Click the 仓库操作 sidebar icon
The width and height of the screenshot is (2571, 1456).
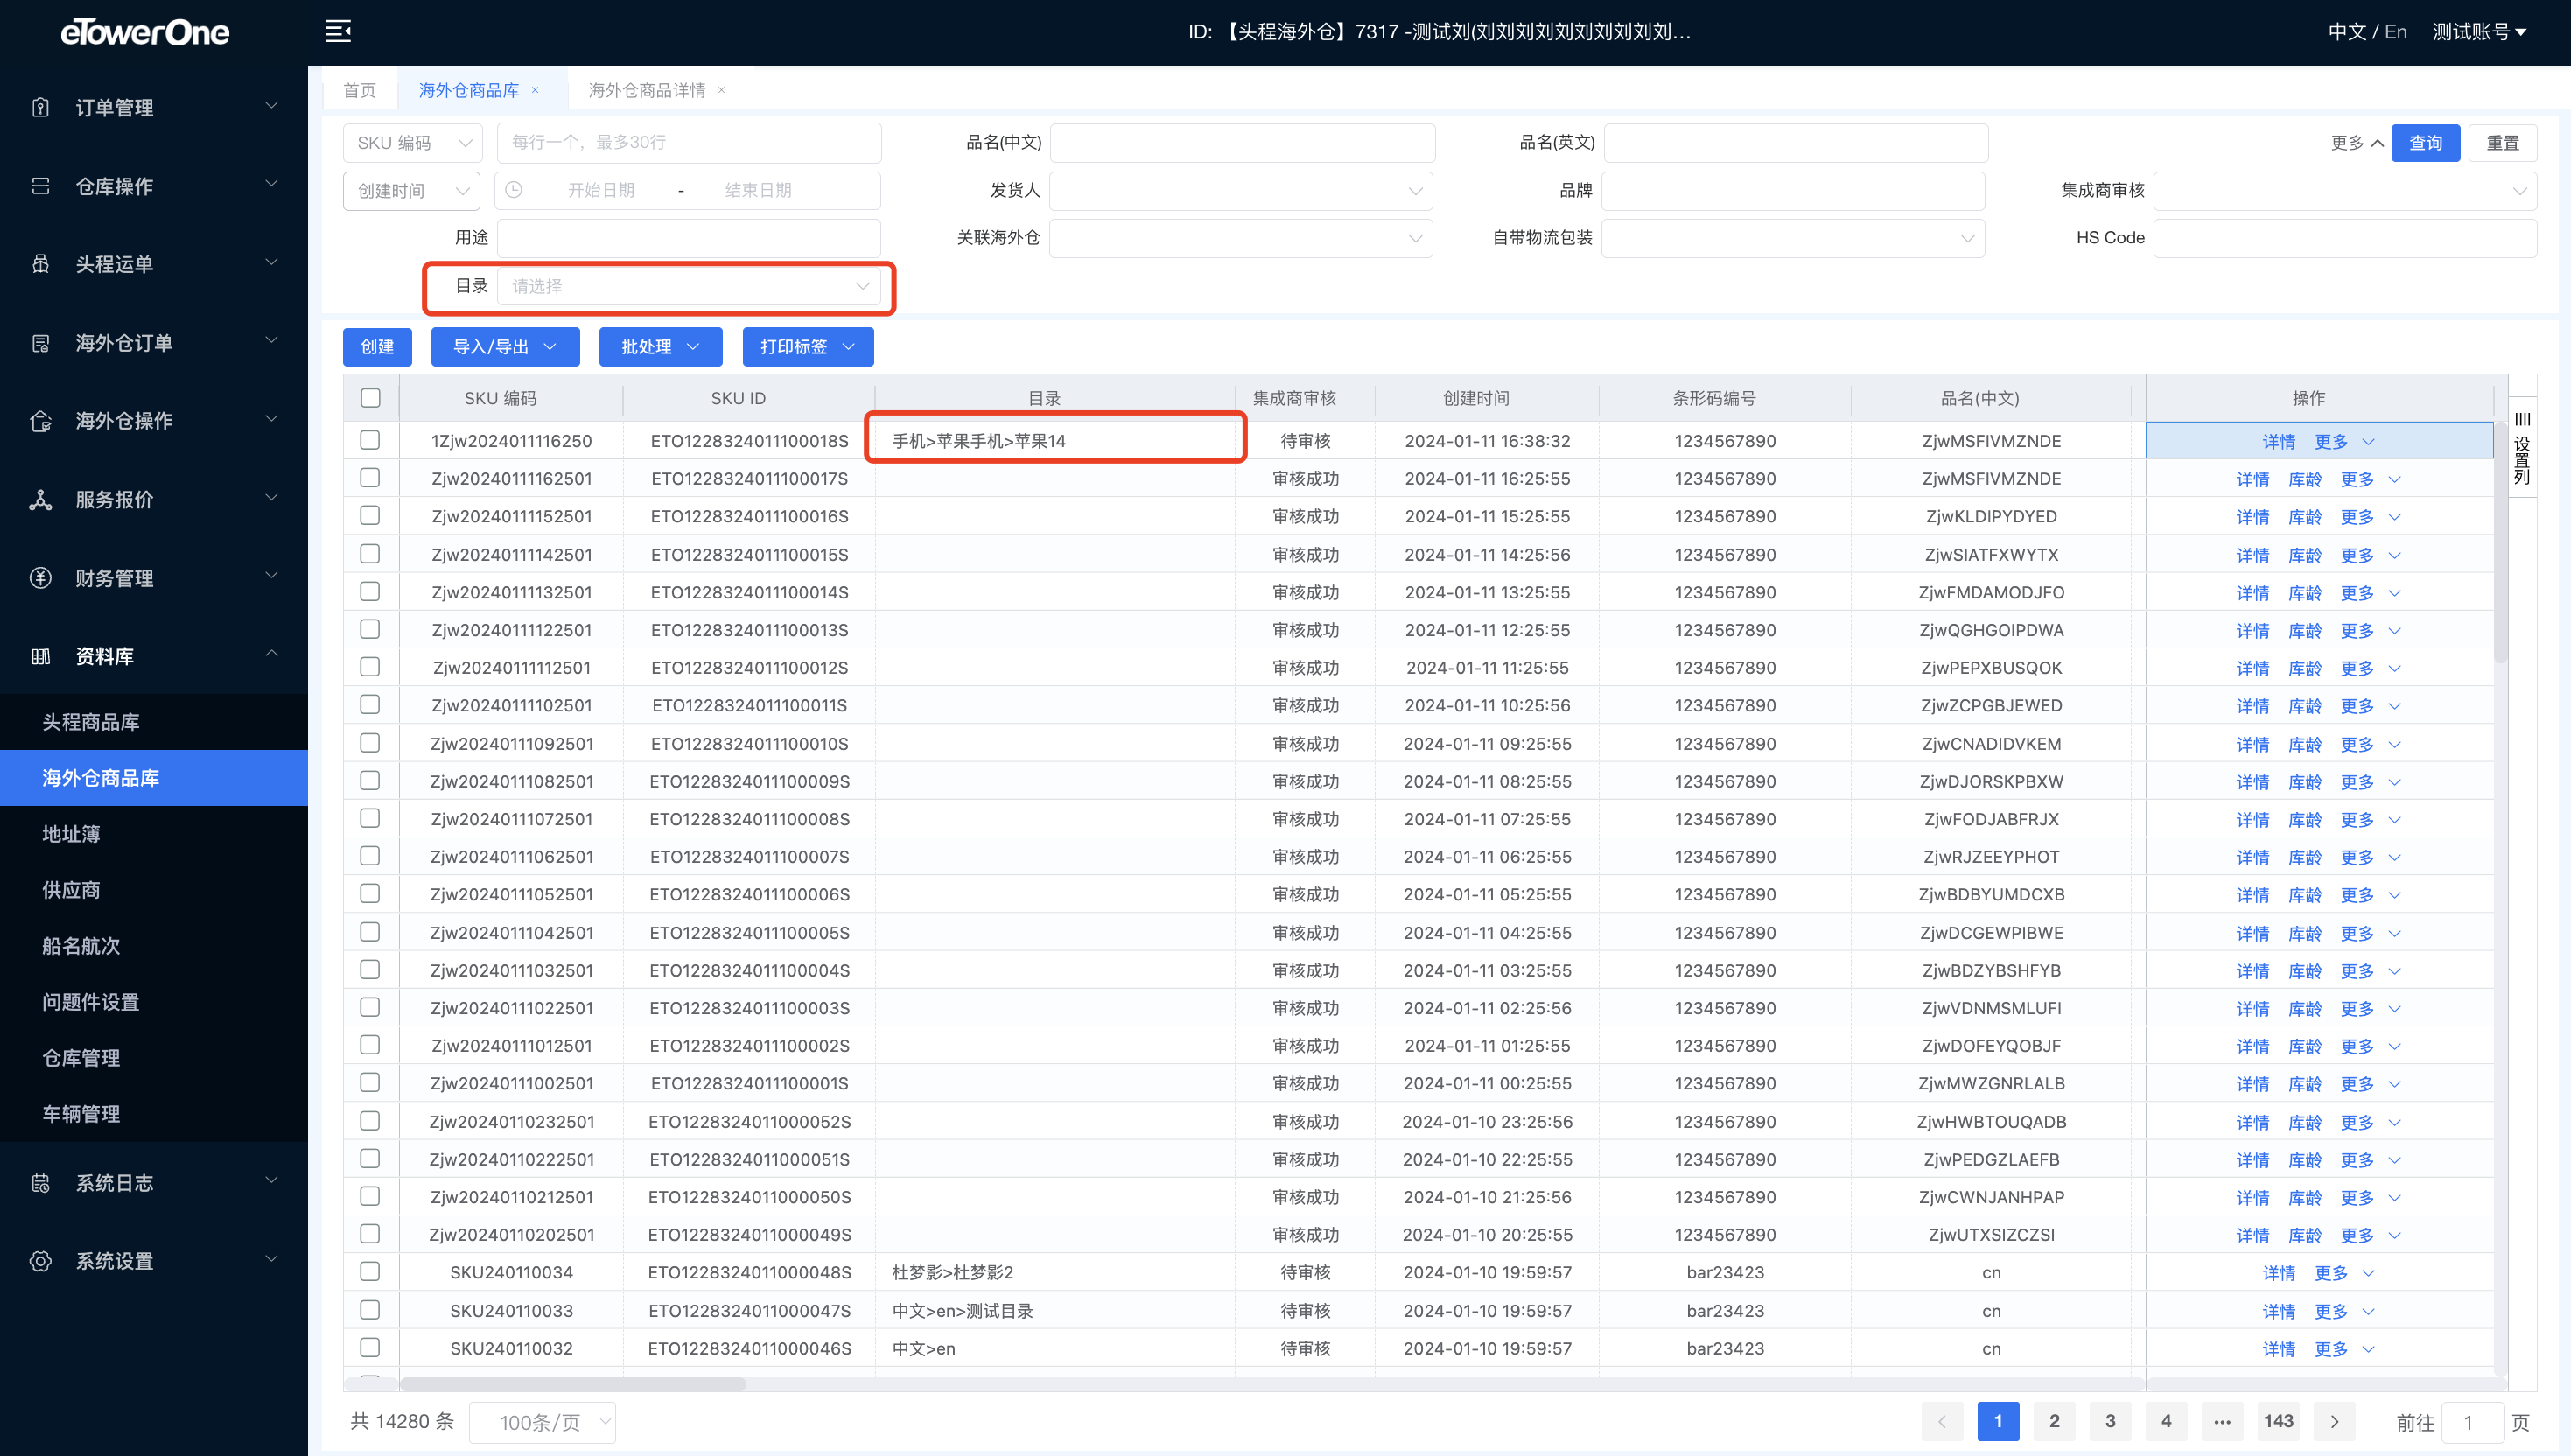coord(40,186)
